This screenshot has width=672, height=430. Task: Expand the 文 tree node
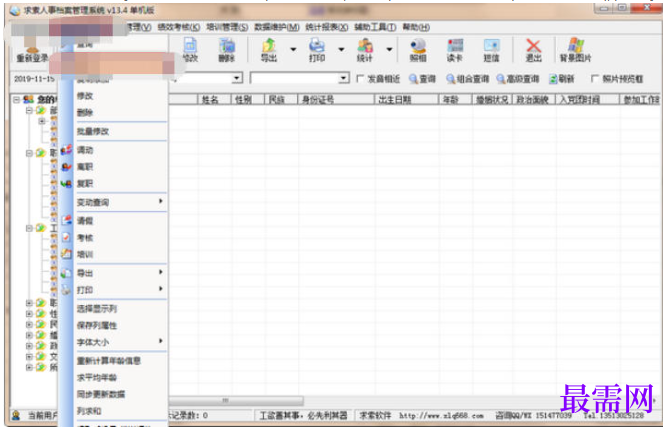coord(29,356)
